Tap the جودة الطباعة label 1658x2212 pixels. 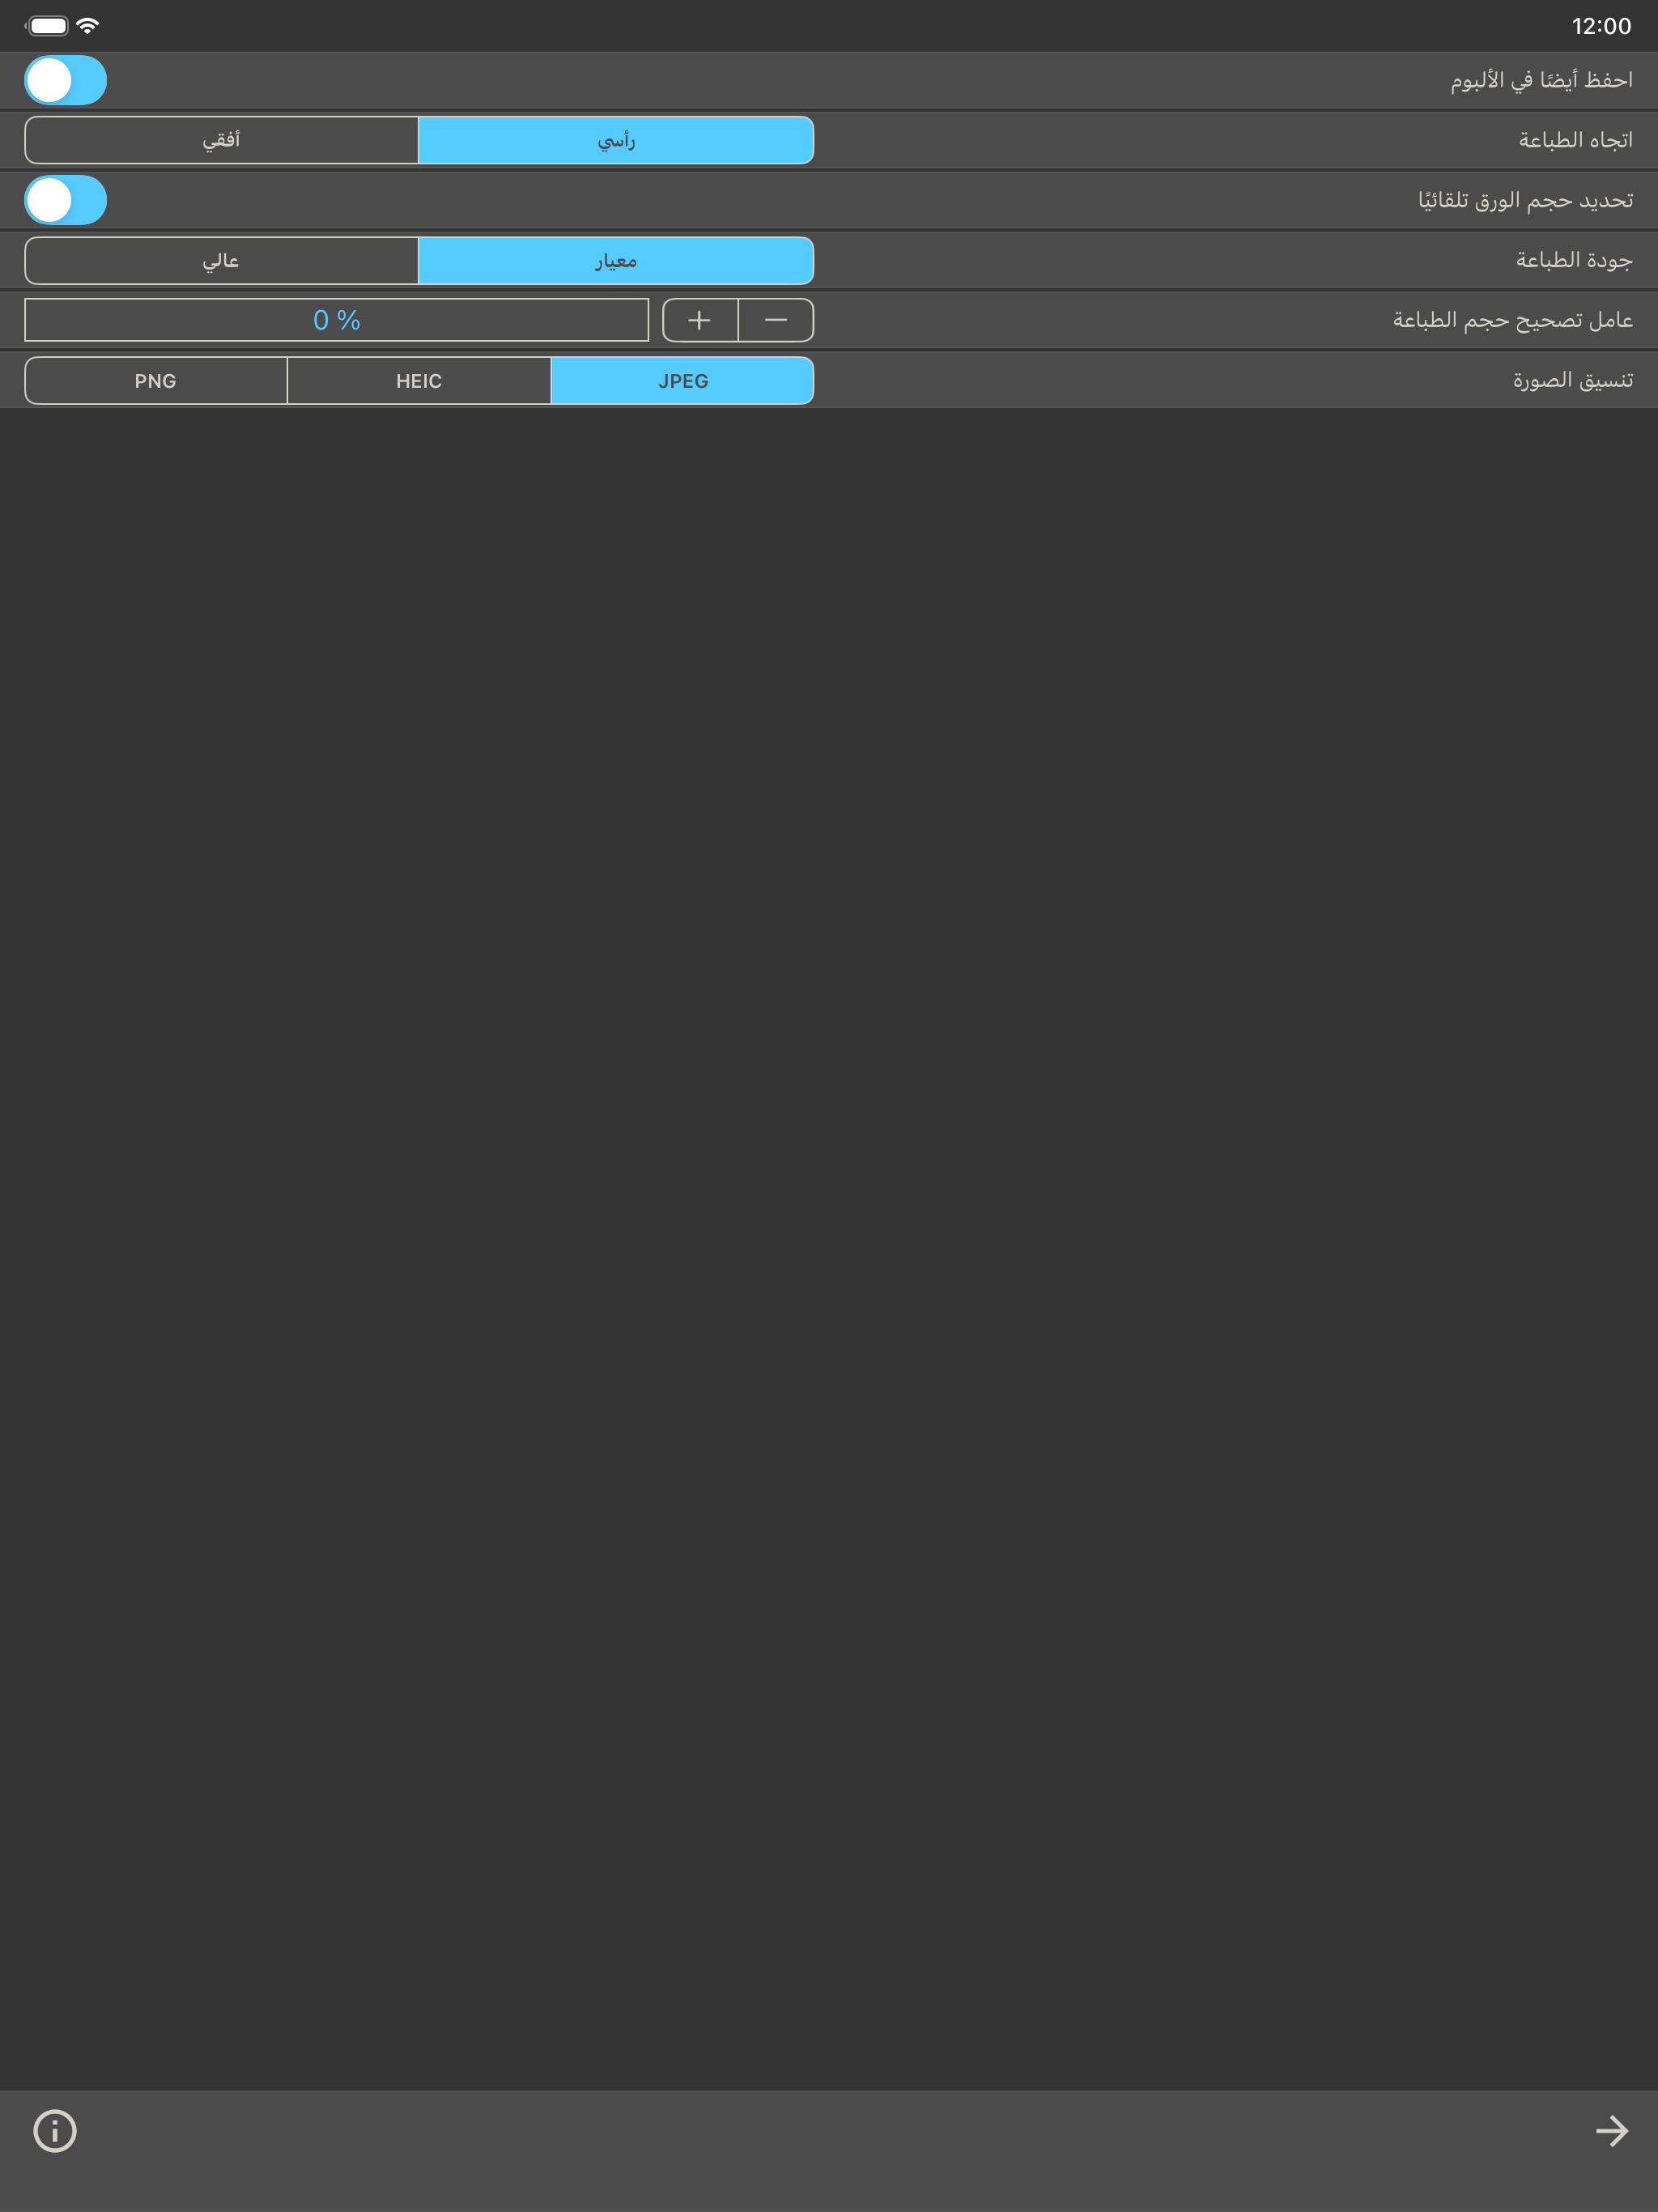coord(1573,260)
